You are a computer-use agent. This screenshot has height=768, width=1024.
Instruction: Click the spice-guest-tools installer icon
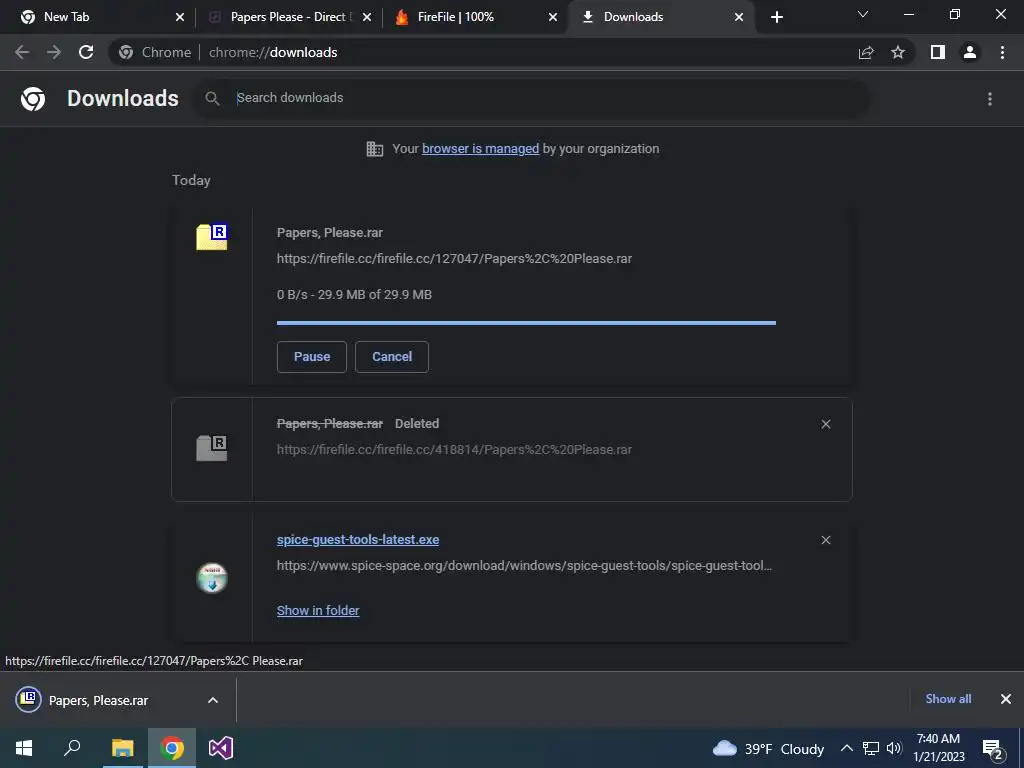click(x=212, y=578)
